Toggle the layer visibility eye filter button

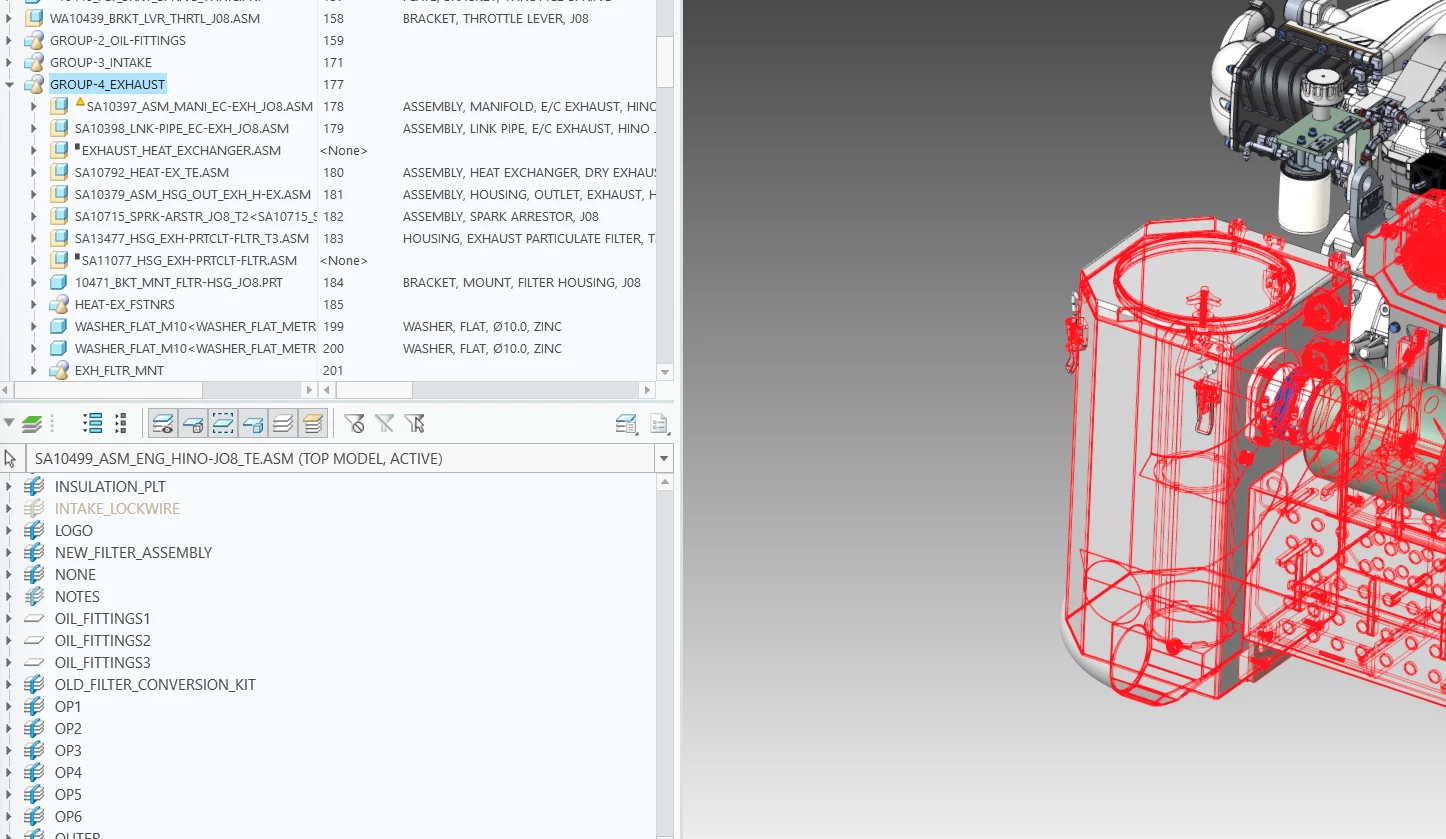(x=163, y=424)
